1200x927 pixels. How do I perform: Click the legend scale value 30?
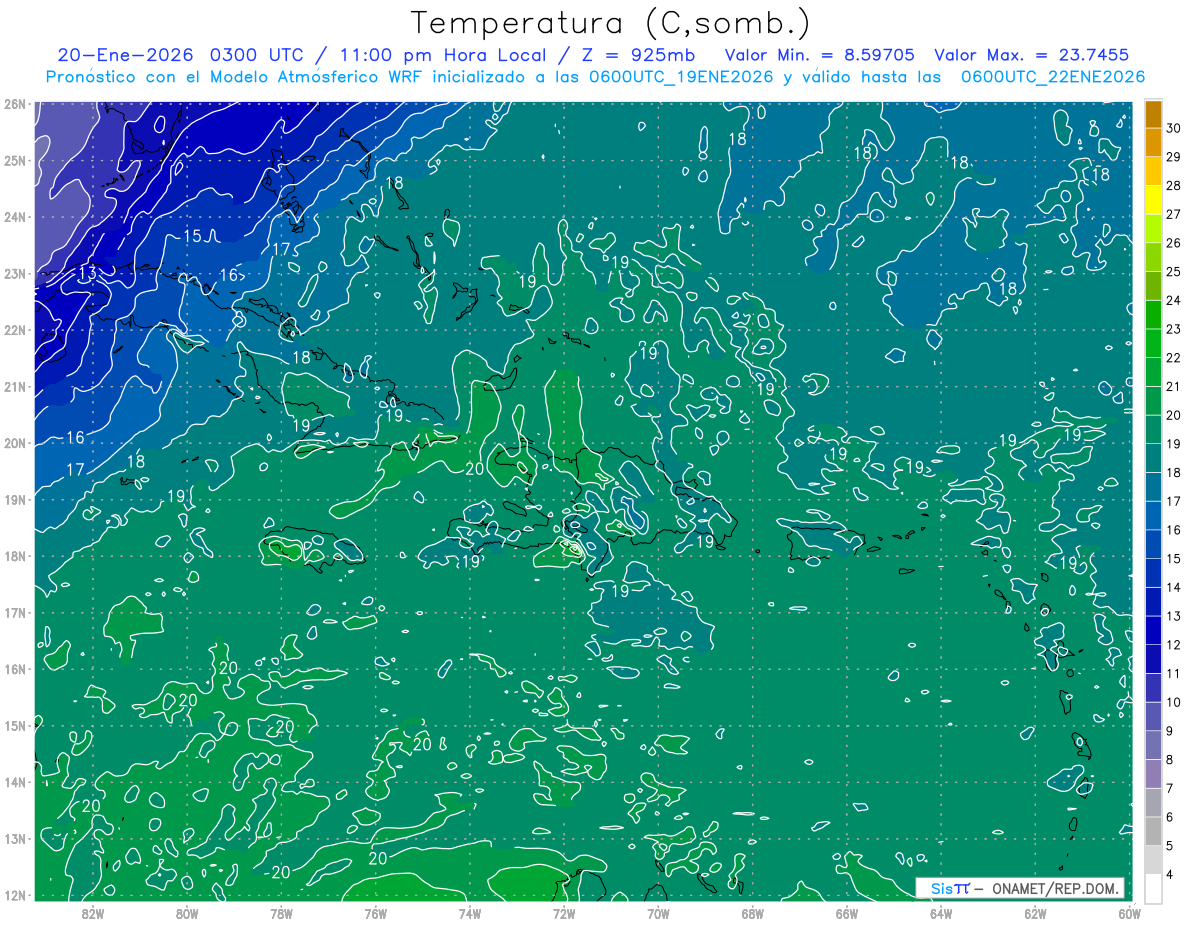tap(1174, 128)
